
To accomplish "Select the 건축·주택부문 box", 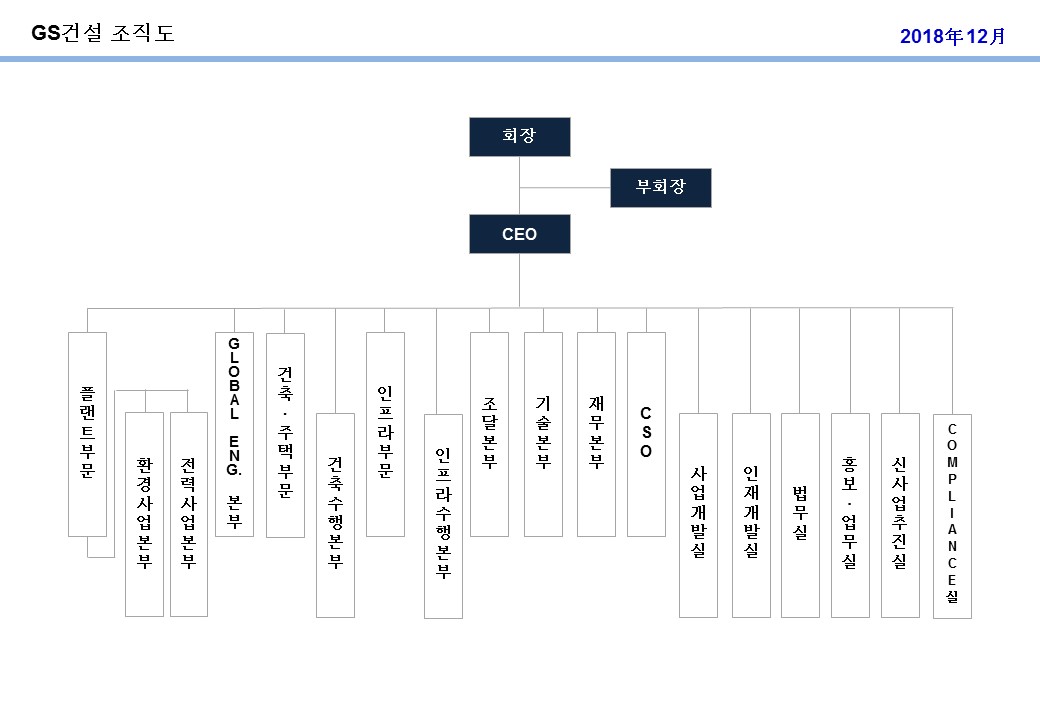I will point(285,435).
